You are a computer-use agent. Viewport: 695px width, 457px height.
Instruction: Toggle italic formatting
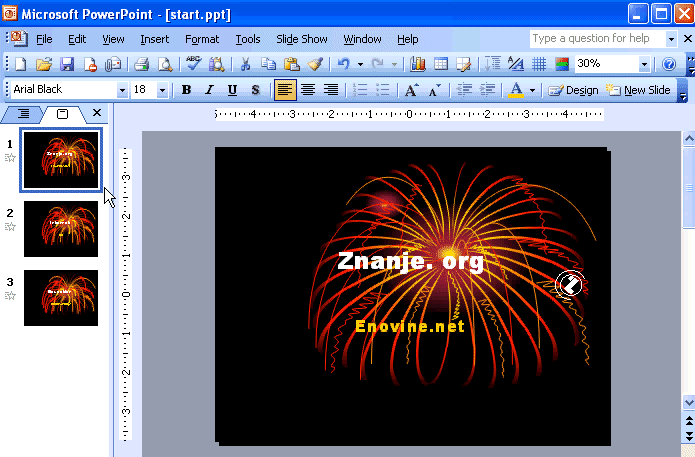tap(209, 90)
